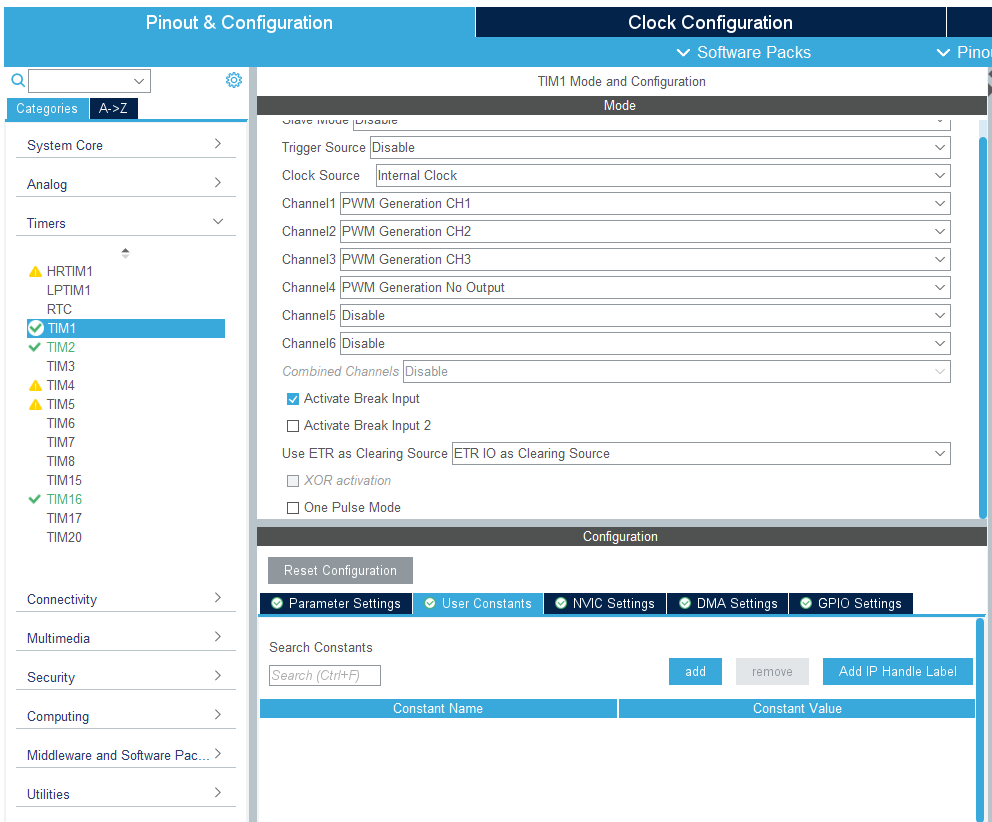The image size is (992, 822).
Task: Open the Clock Configuration tab
Action: pyautogui.click(x=710, y=22)
